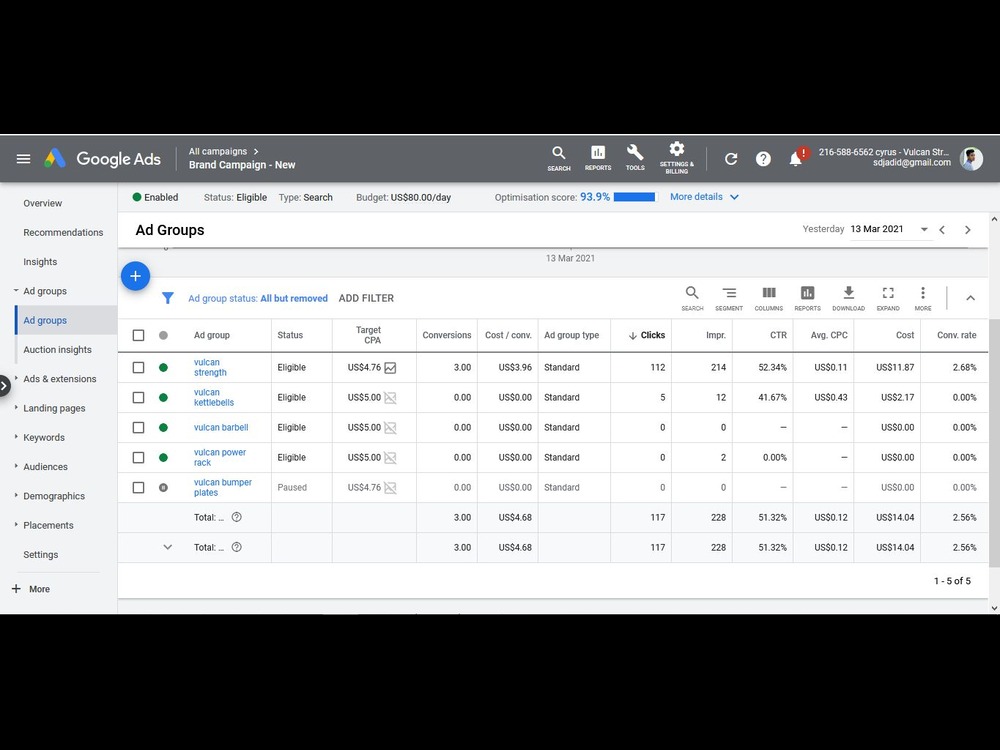Click the All but removed filter
Screen dimensions: 1000x750
(x=294, y=298)
